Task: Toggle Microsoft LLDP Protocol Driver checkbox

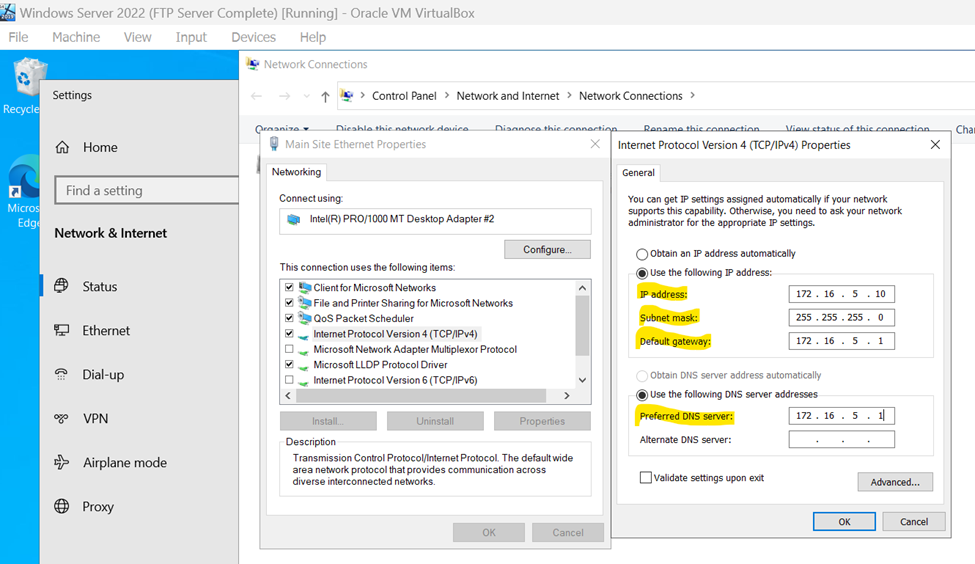Action: tap(289, 364)
